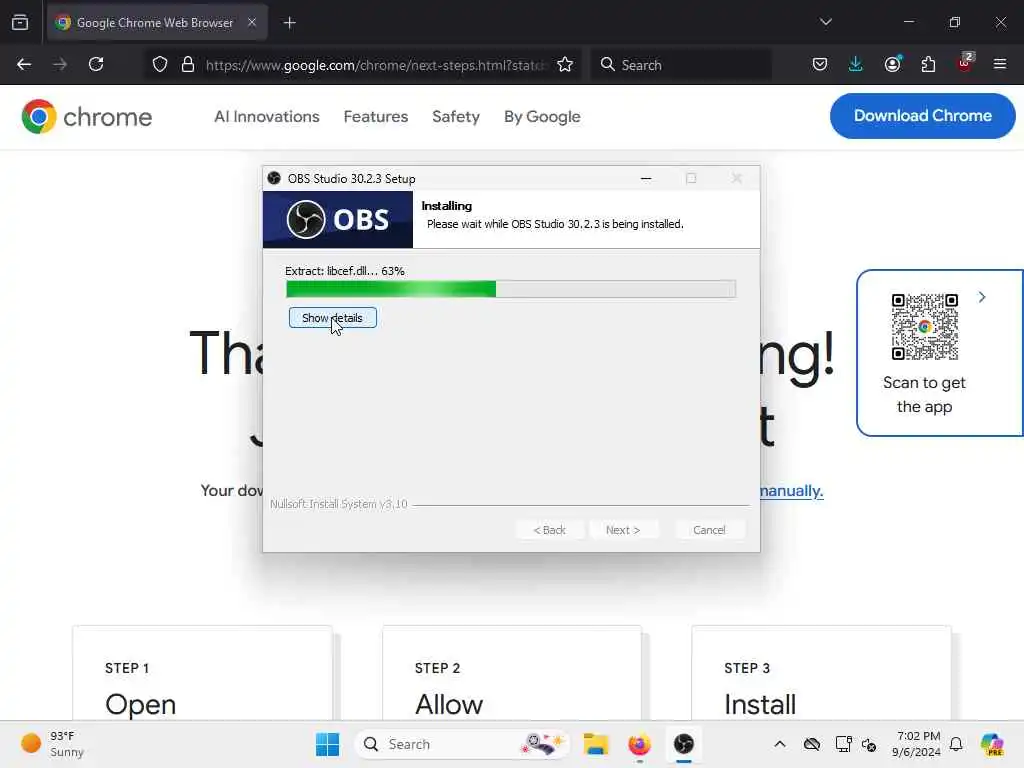Screen dimensions: 1024x768
Task: Click the OBS installation progress bar
Action: click(x=511, y=289)
